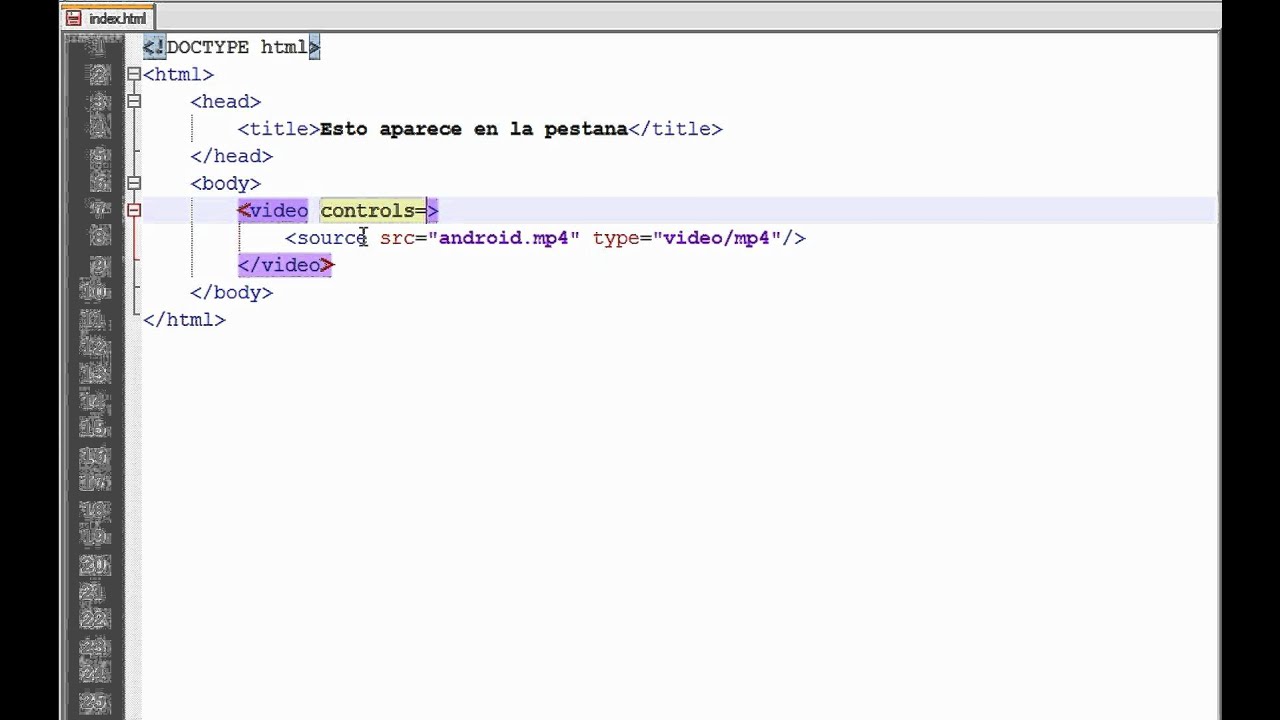Collapse the <video> code fold marker
Viewport: 1280px width, 720px height.
point(134,210)
